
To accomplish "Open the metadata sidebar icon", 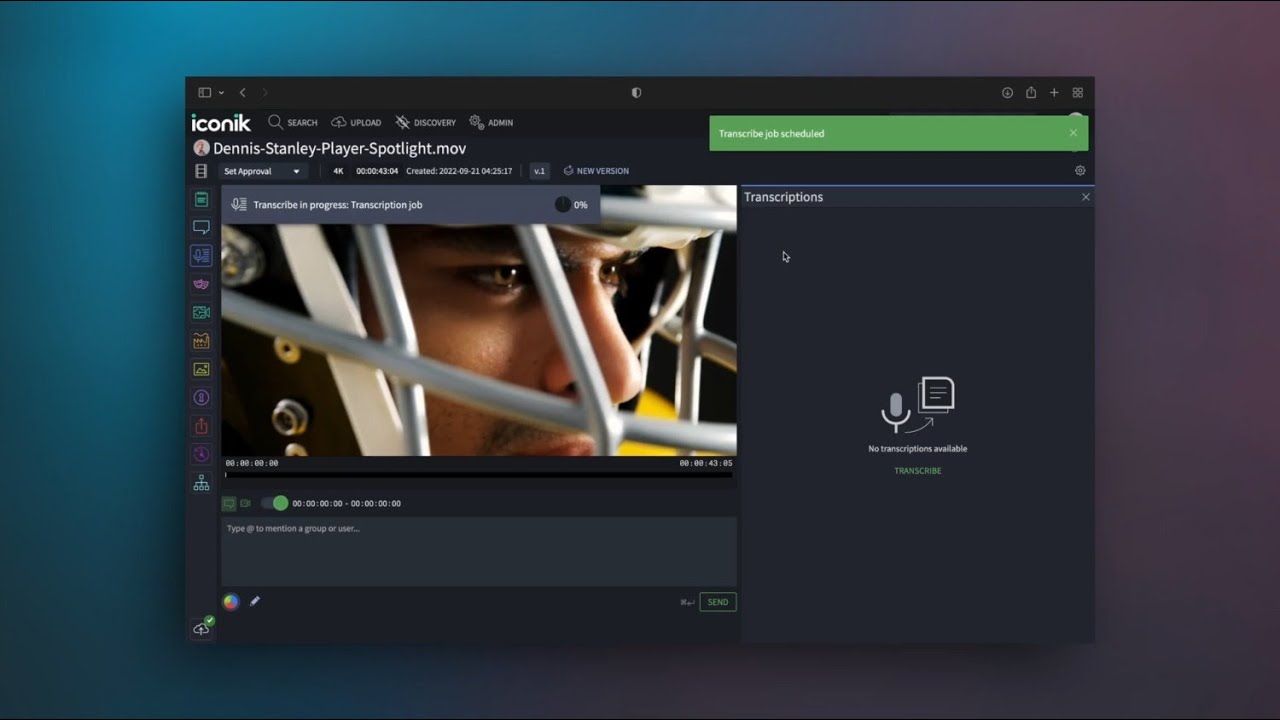I will click(201, 199).
